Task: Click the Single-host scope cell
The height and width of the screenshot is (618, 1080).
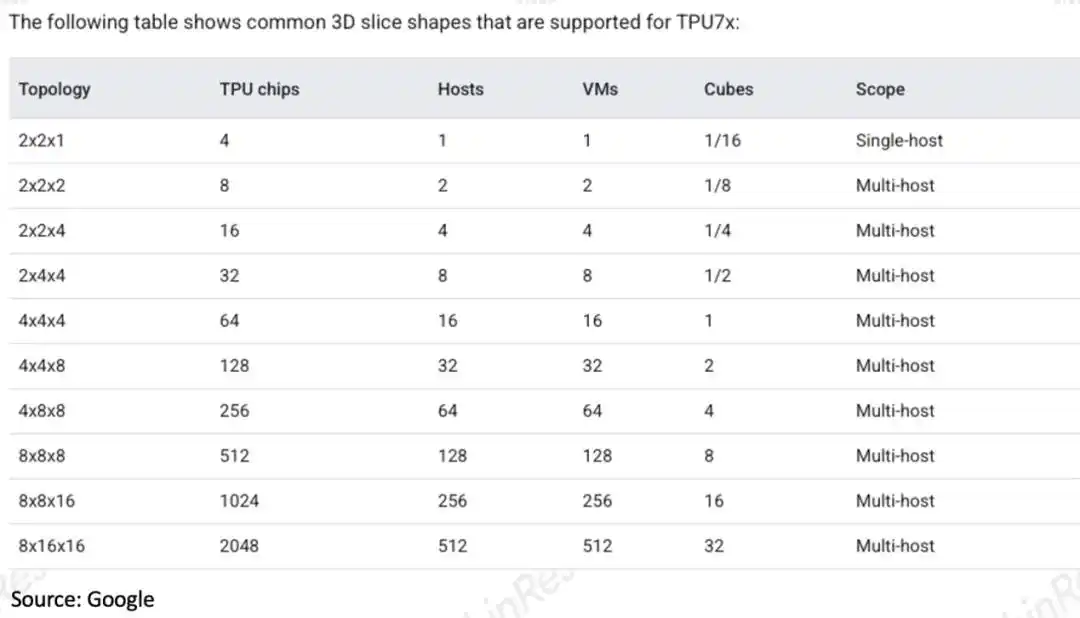Action: tap(899, 141)
